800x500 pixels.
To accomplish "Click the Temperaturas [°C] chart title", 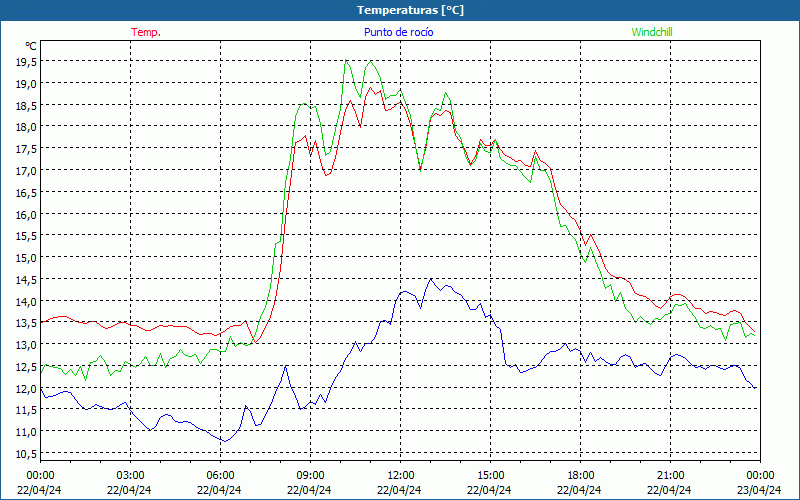I will pos(410,10).
